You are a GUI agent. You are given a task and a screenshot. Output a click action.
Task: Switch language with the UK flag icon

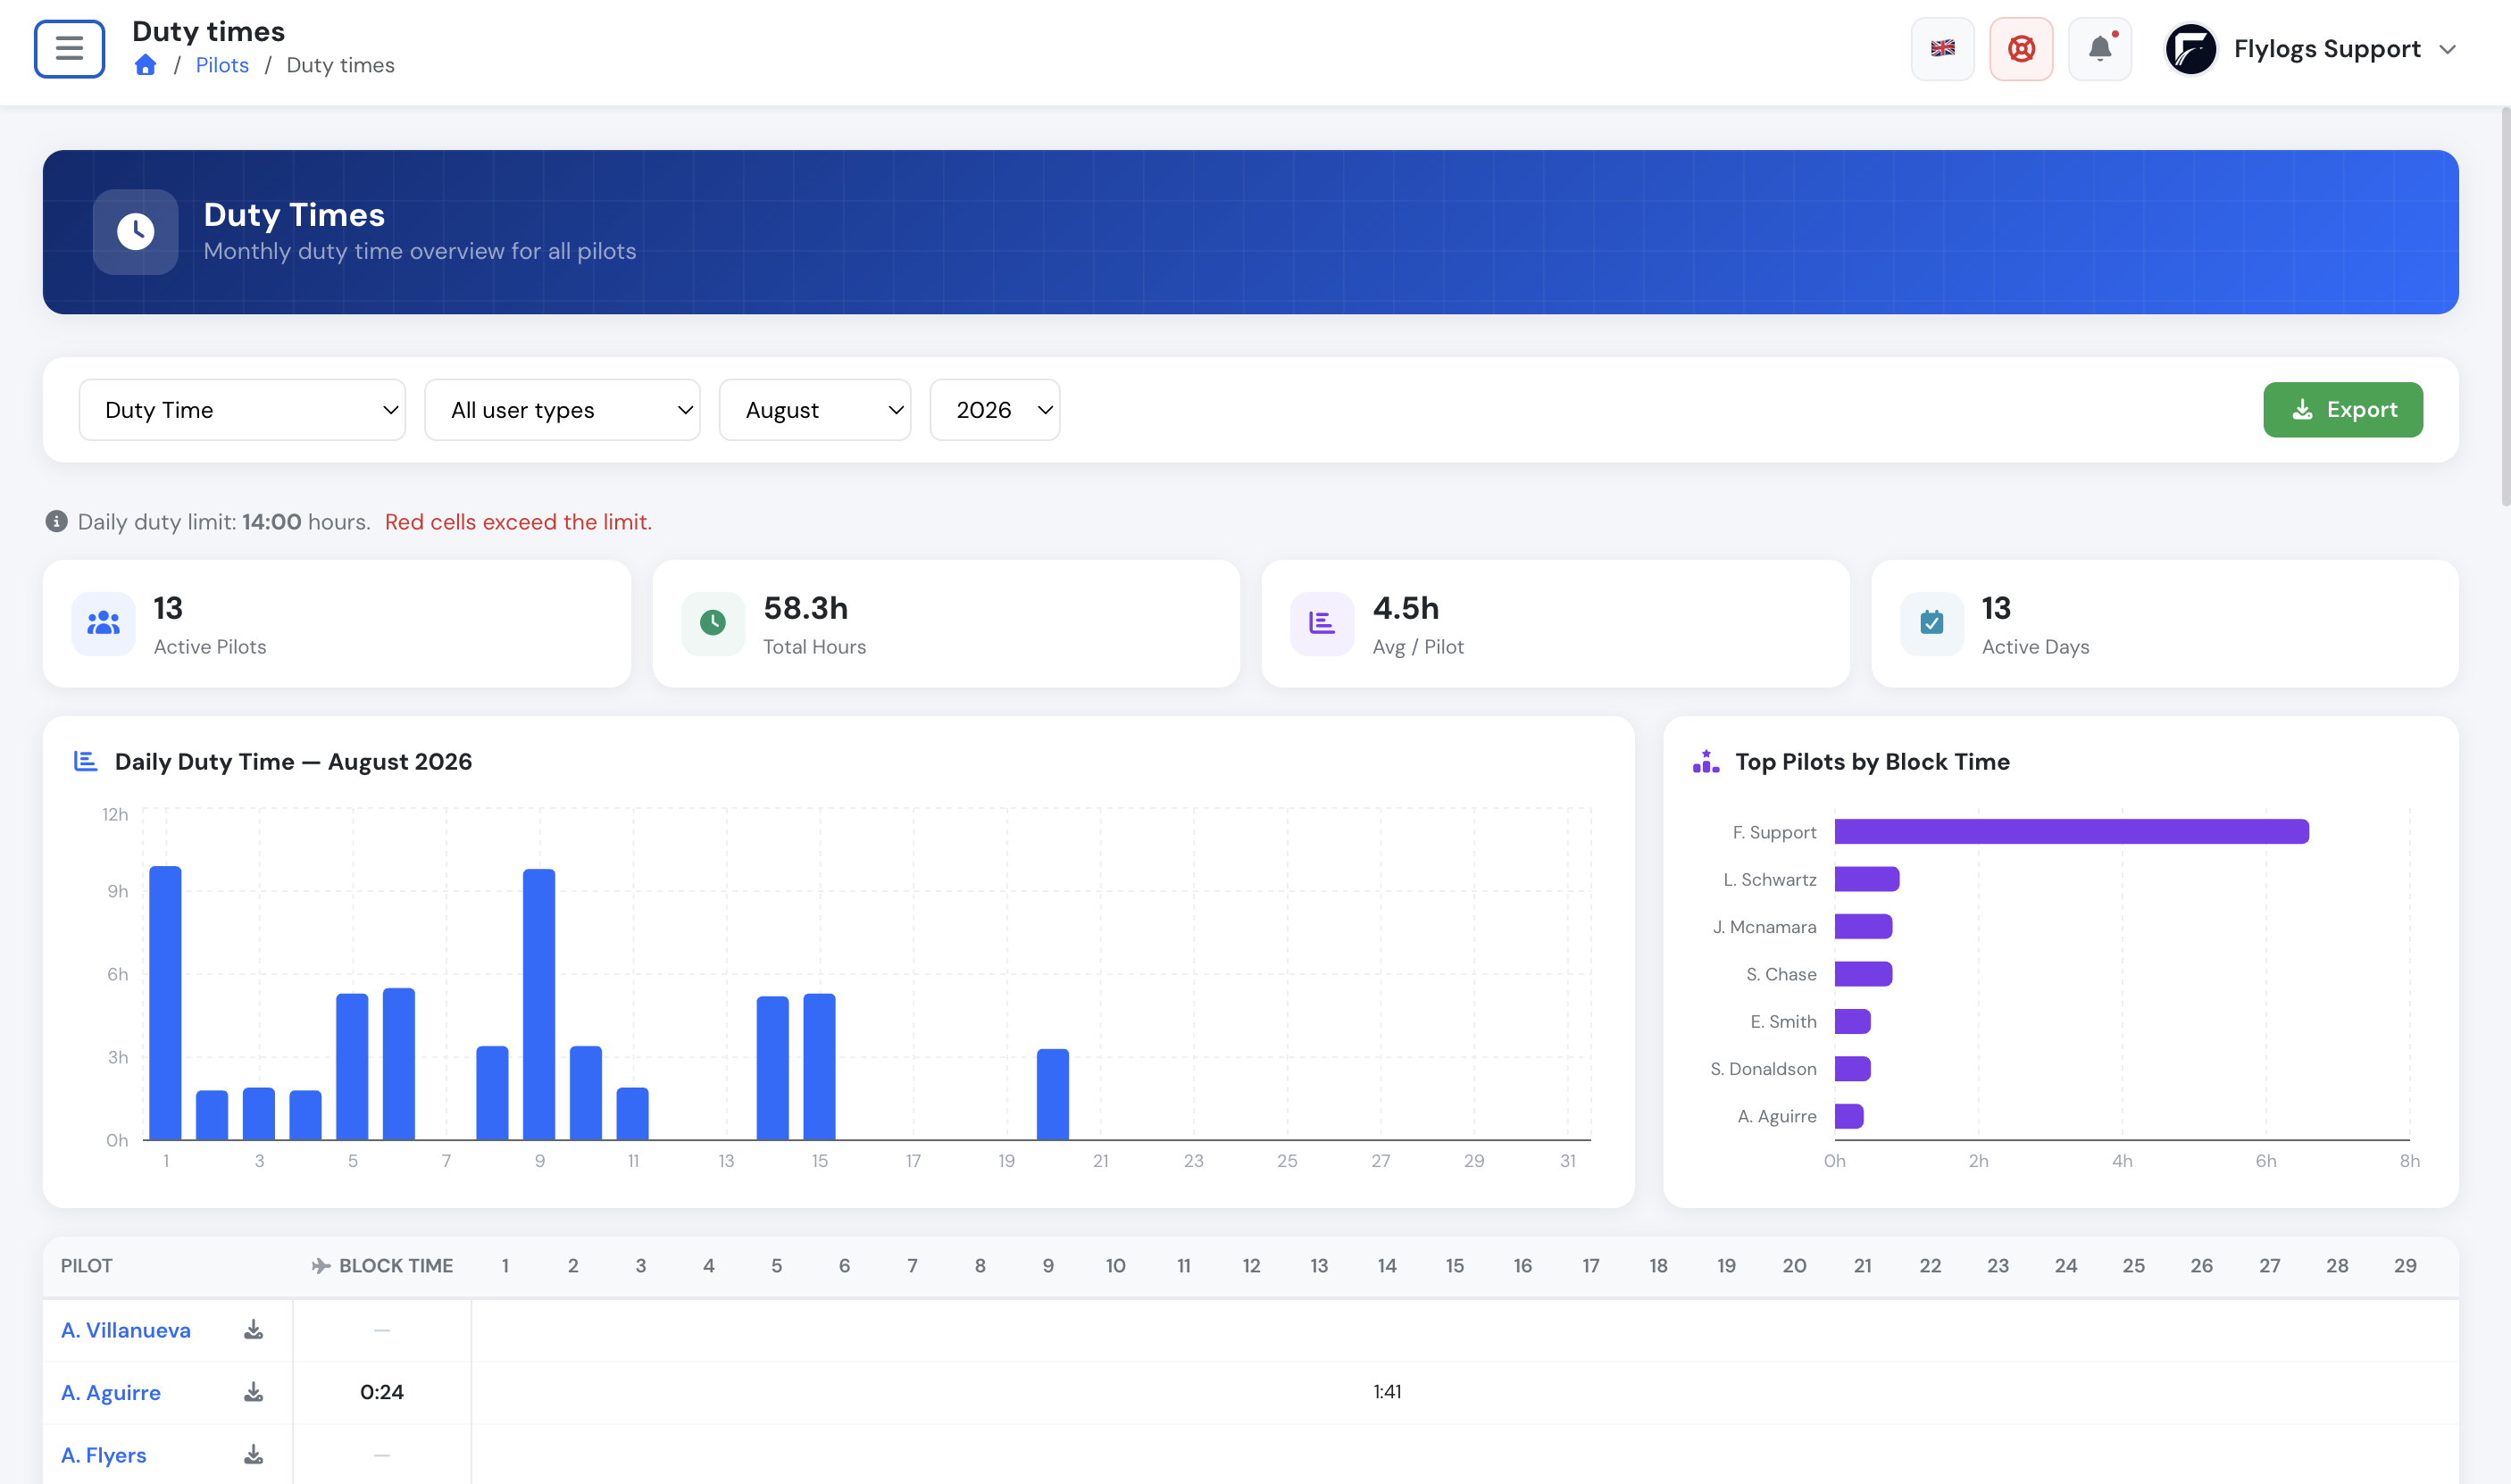[1942, 48]
